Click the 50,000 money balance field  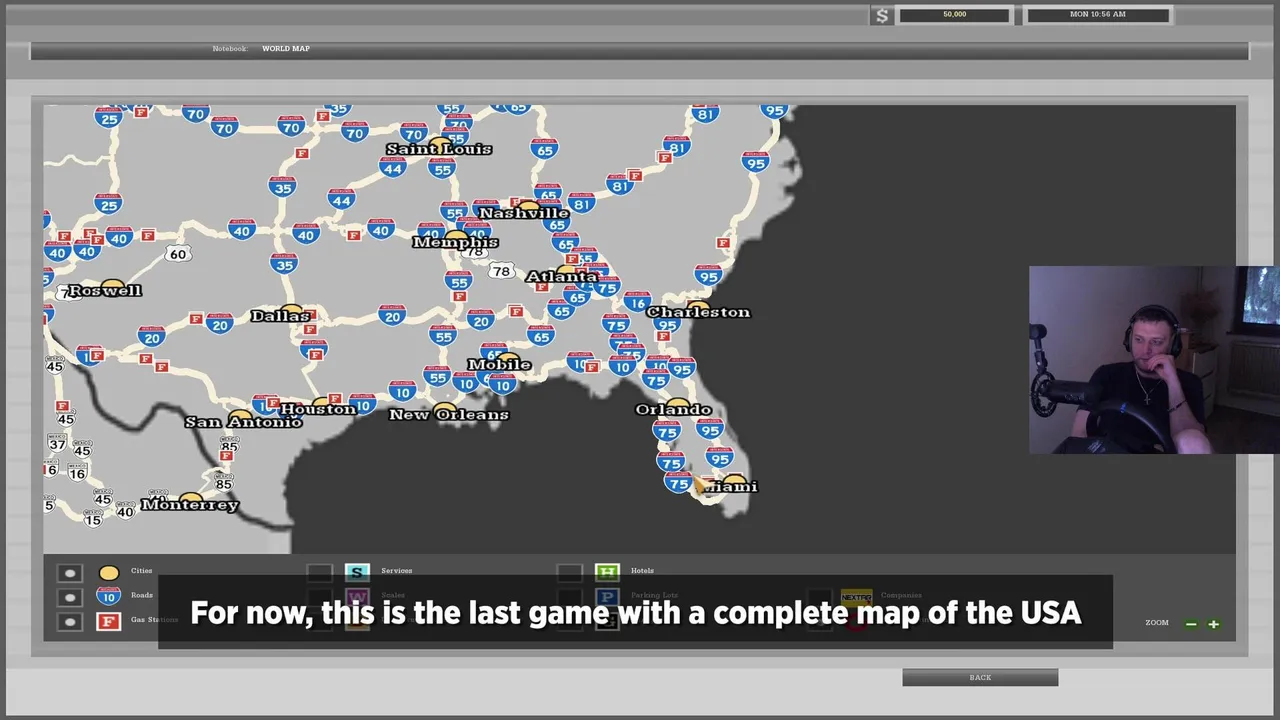[x=954, y=15]
